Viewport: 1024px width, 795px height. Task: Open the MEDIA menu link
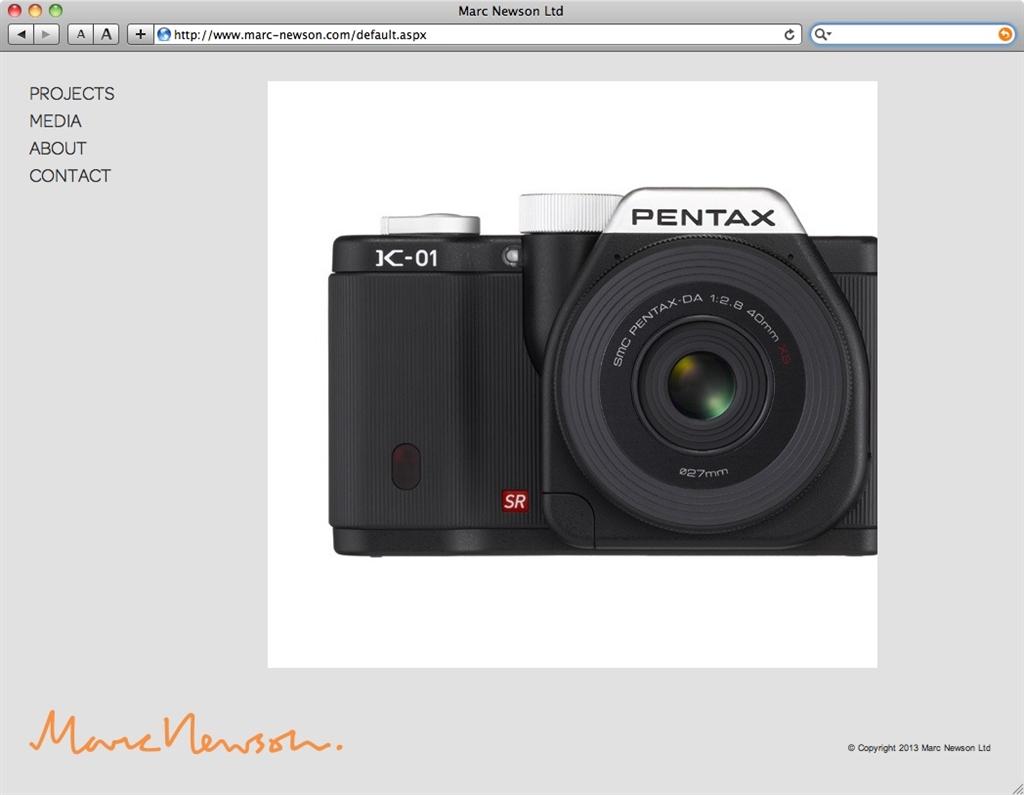coord(56,121)
